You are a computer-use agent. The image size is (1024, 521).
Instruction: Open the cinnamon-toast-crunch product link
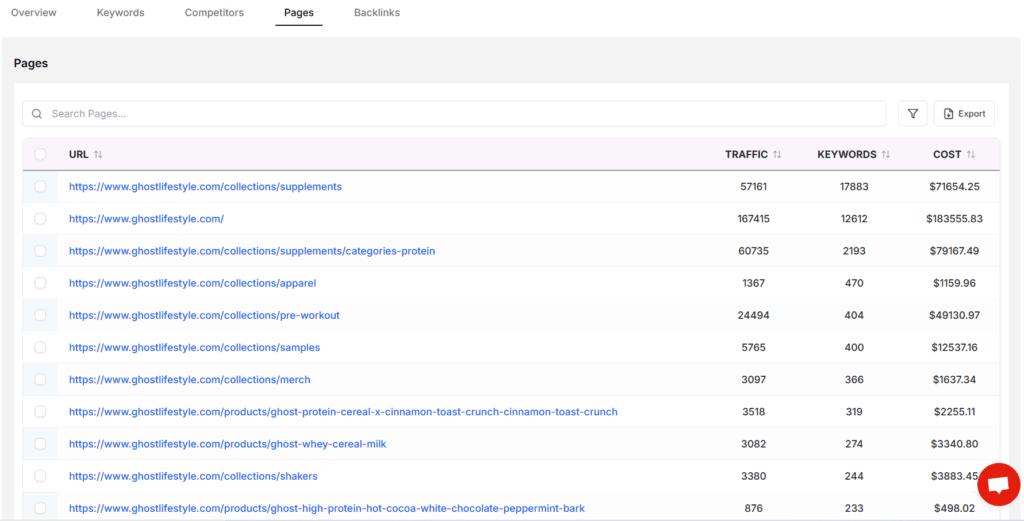pyautogui.click(x=343, y=412)
